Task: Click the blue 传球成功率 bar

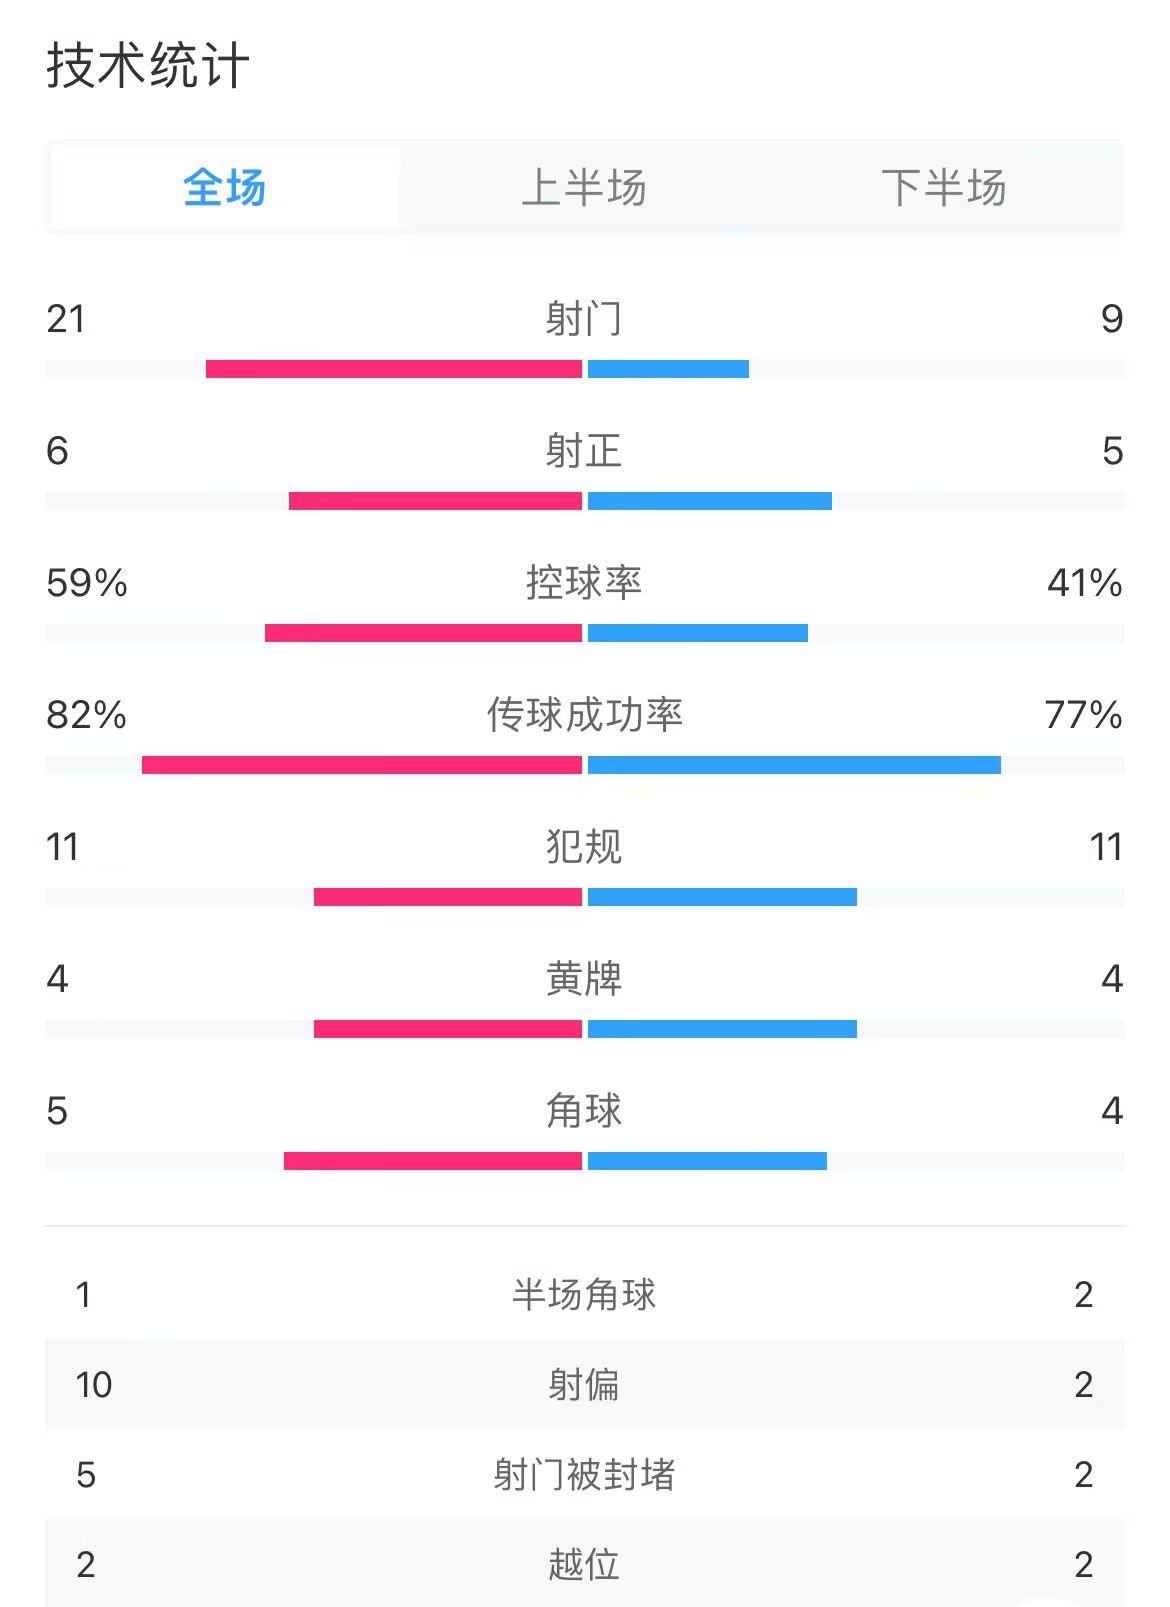Action: pos(794,765)
